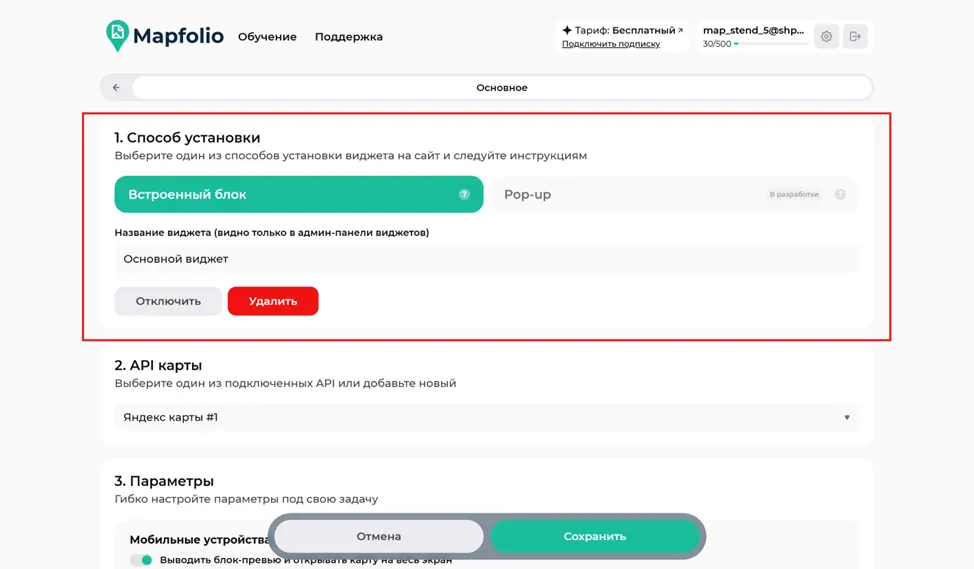Image resolution: width=974 pixels, height=569 pixels.
Task: Expand the Яндекс карты #1 dropdown
Action: tap(487, 417)
